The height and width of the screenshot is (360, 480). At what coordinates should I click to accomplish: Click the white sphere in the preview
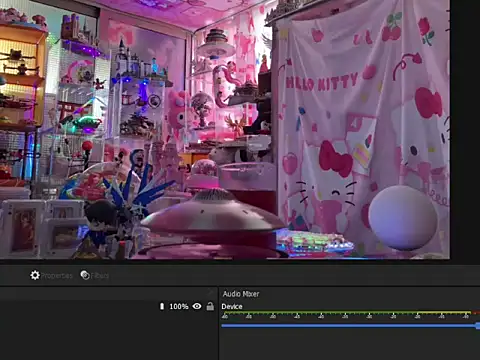(x=403, y=218)
